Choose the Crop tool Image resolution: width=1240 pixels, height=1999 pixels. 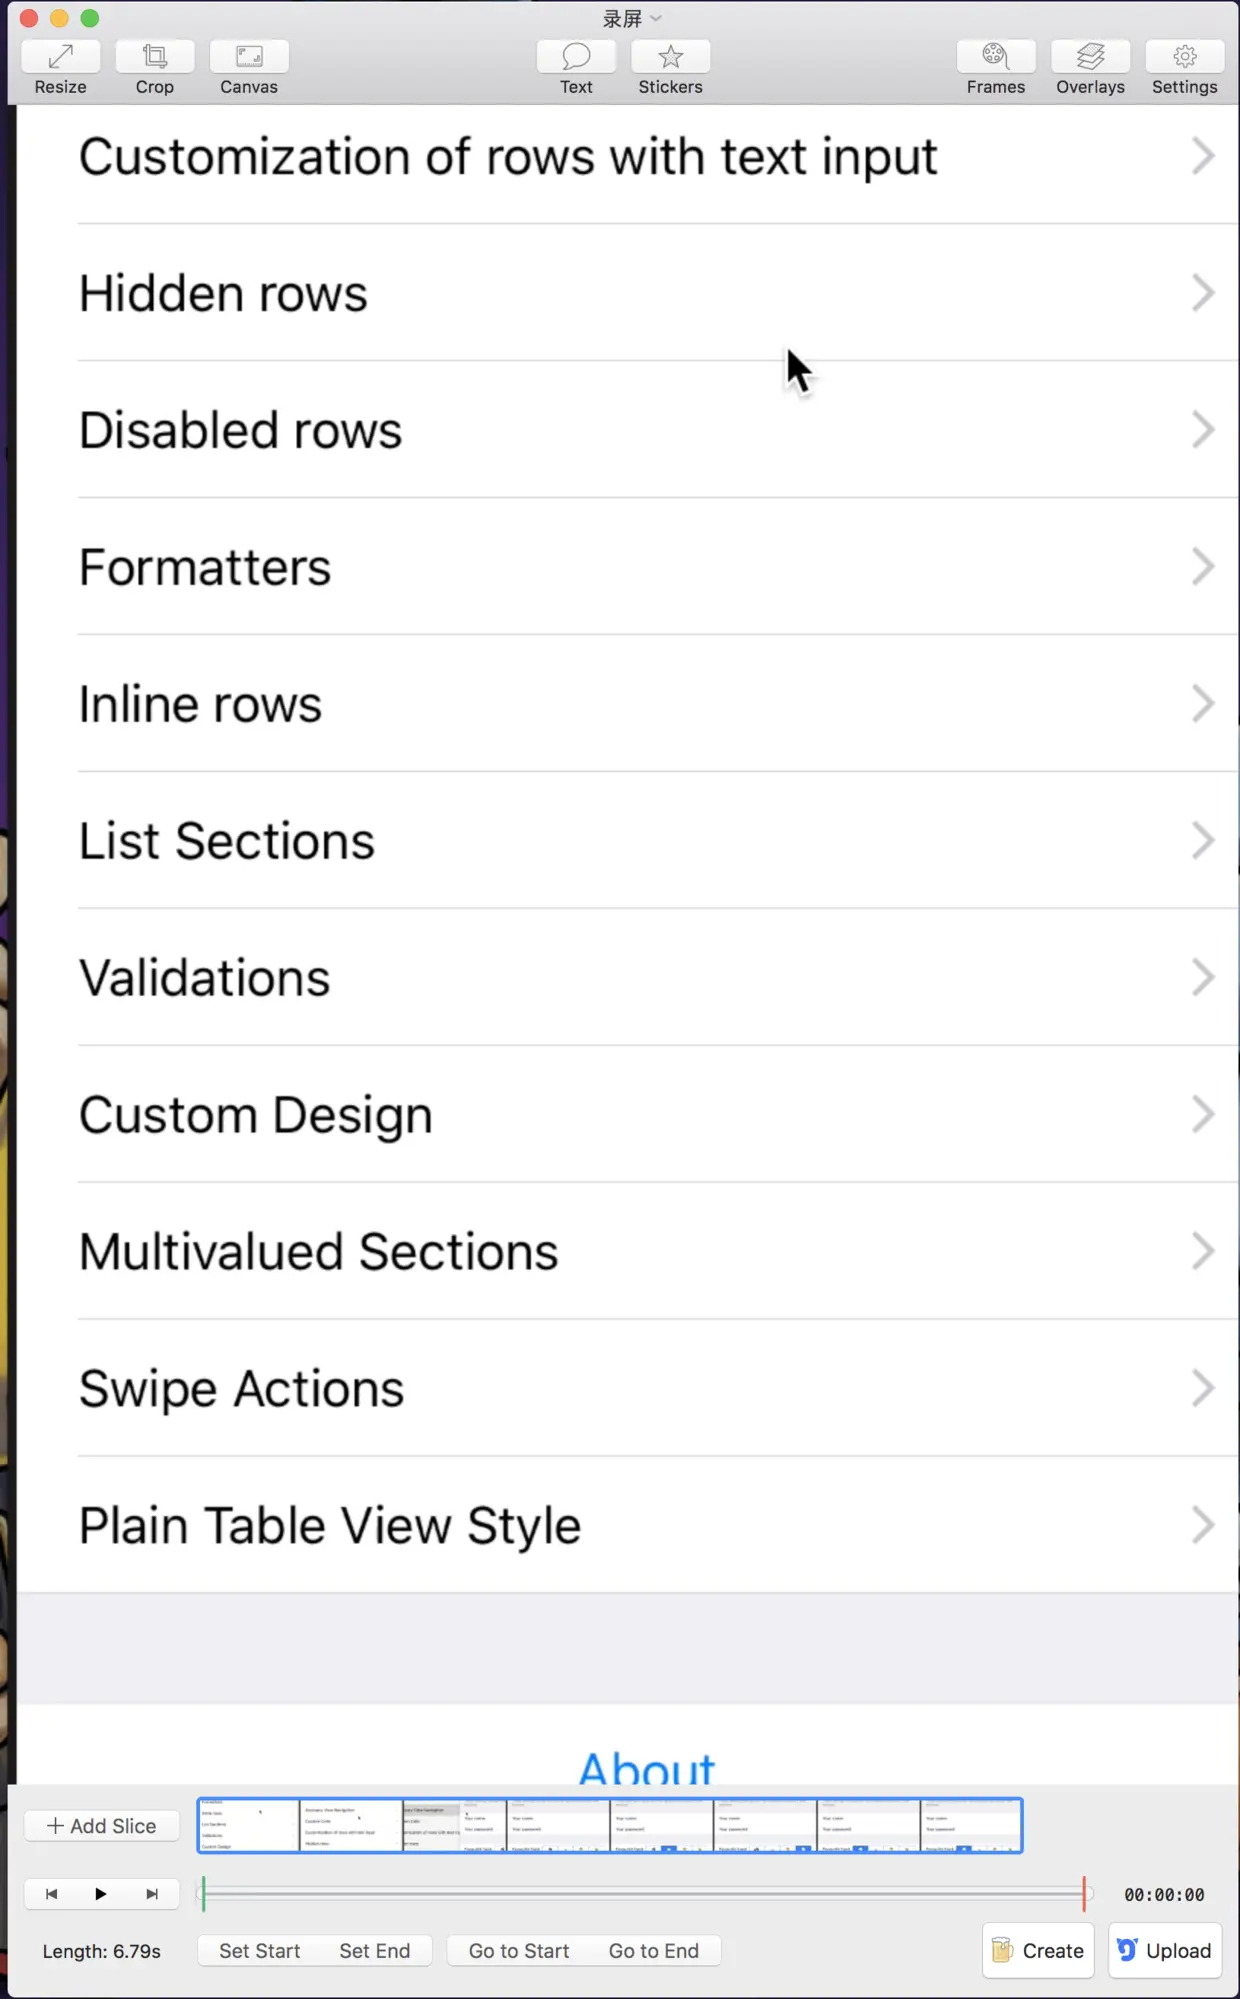coord(155,57)
